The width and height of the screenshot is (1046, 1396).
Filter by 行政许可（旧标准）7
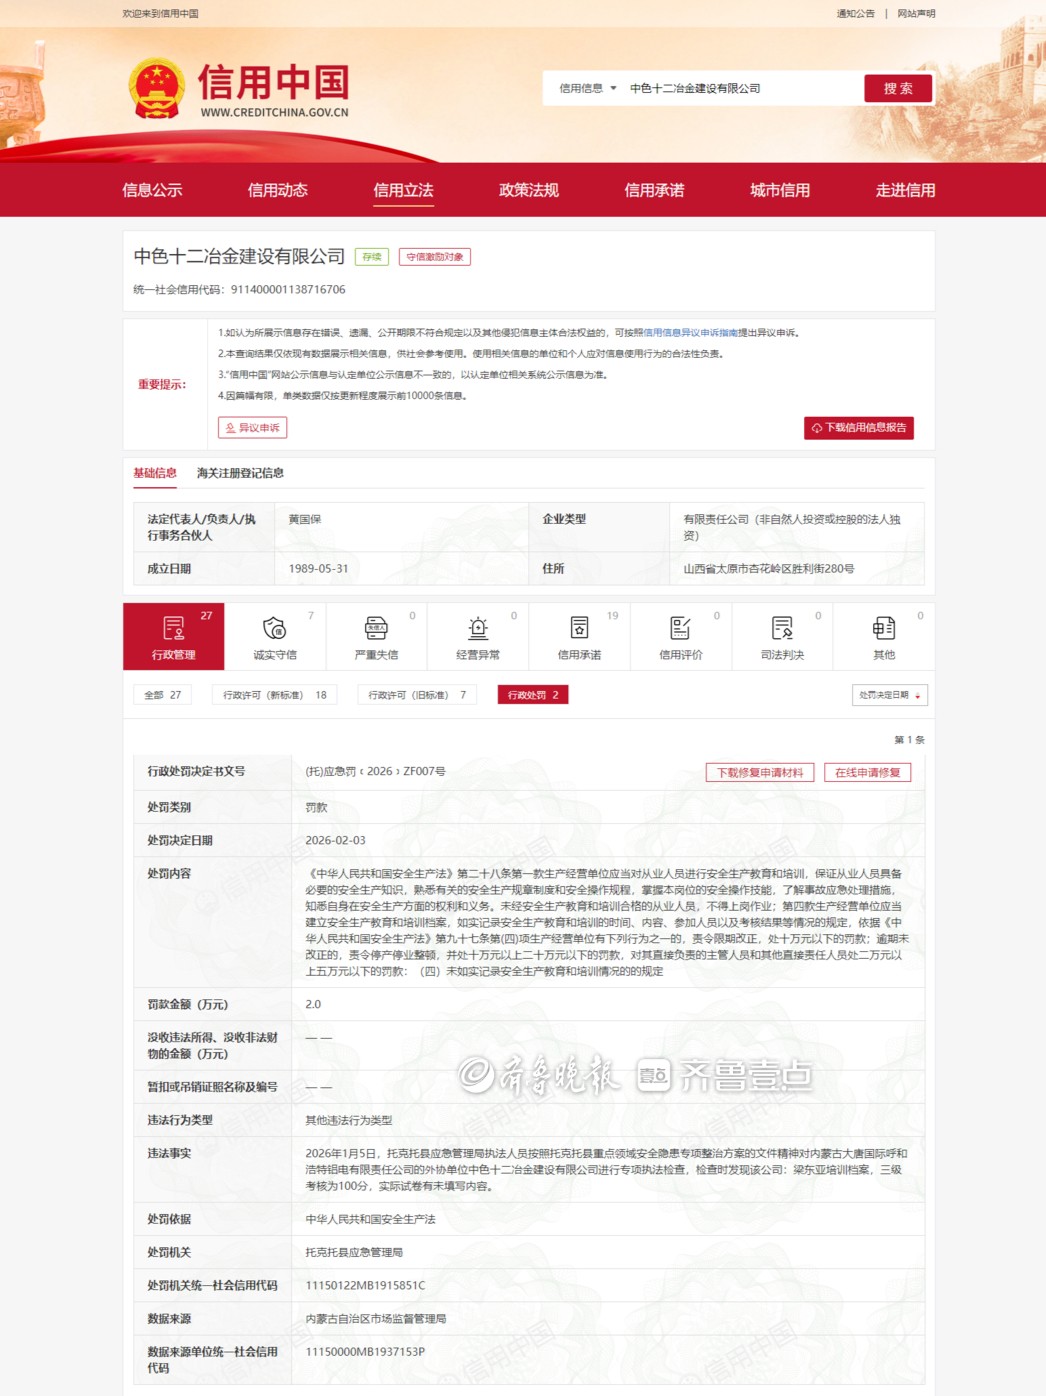coord(417,695)
